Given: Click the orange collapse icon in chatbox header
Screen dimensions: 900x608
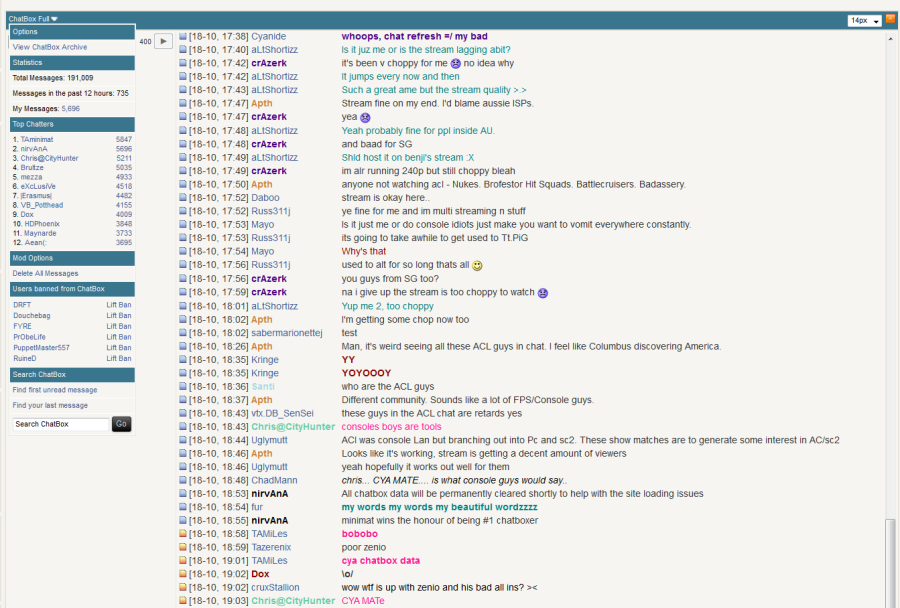Looking at the screenshot, I should coord(890,19).
